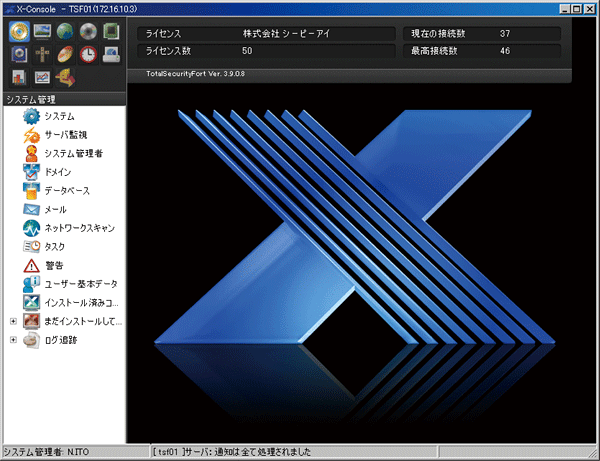Open the mixer sliders settings icon
The width and height of the screenshot is (600, 461).
click(x=42, y=54)
